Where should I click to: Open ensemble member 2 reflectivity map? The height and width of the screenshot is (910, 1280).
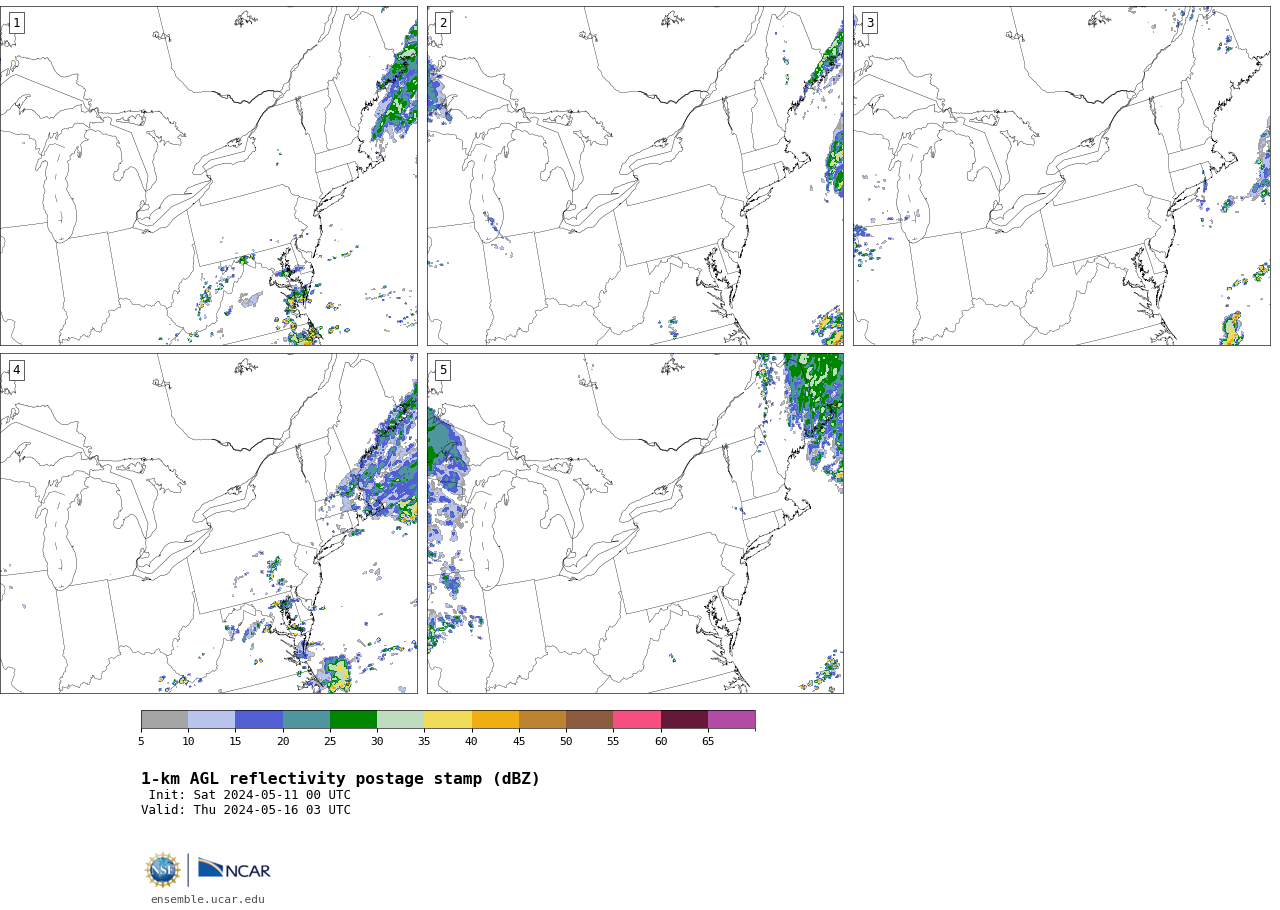tap(635, 176)
